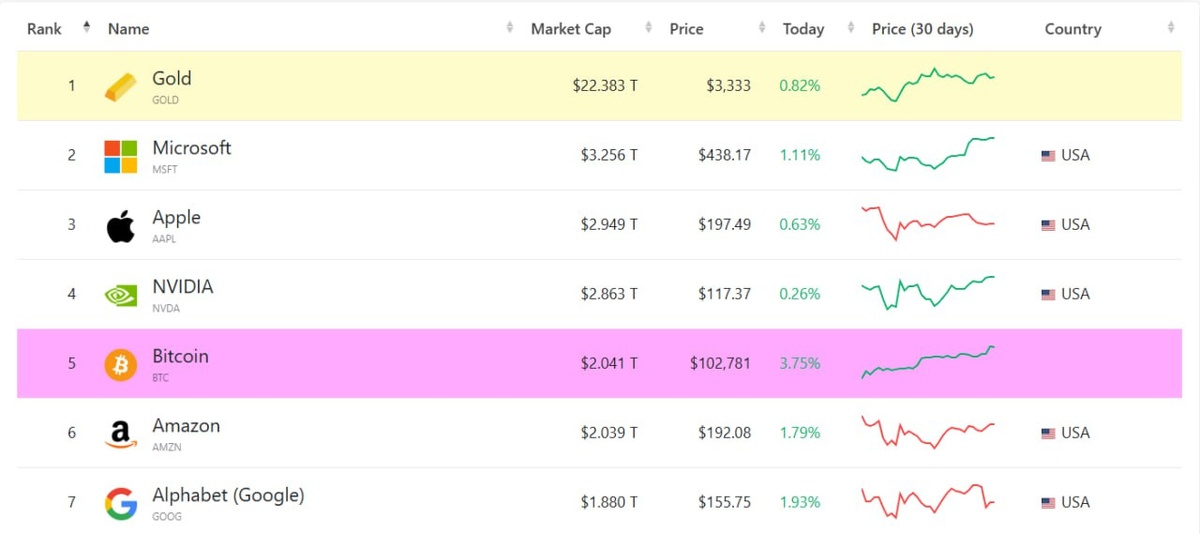The height and width of the screenshot is (534, 1200).
Task: Click the Alphabet Google logo icon
Action: 120,503
